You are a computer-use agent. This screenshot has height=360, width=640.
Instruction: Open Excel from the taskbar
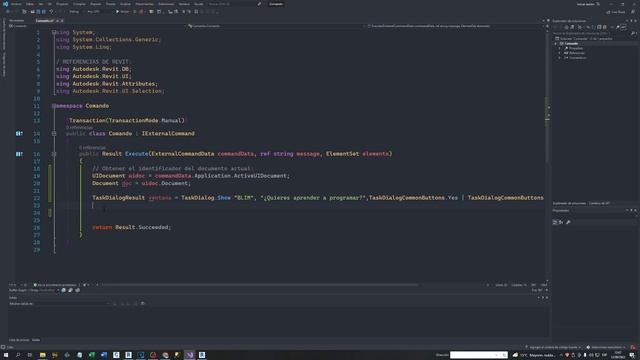[91, 355]
